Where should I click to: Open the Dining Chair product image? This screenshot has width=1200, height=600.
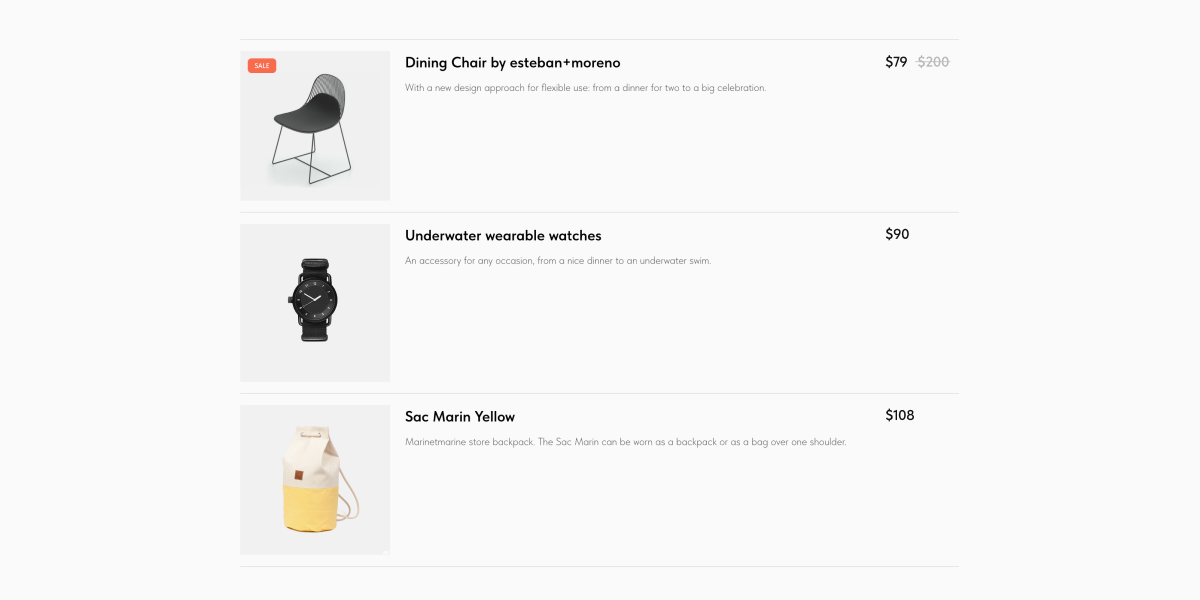pyautogui.click(x=315, y=126)
